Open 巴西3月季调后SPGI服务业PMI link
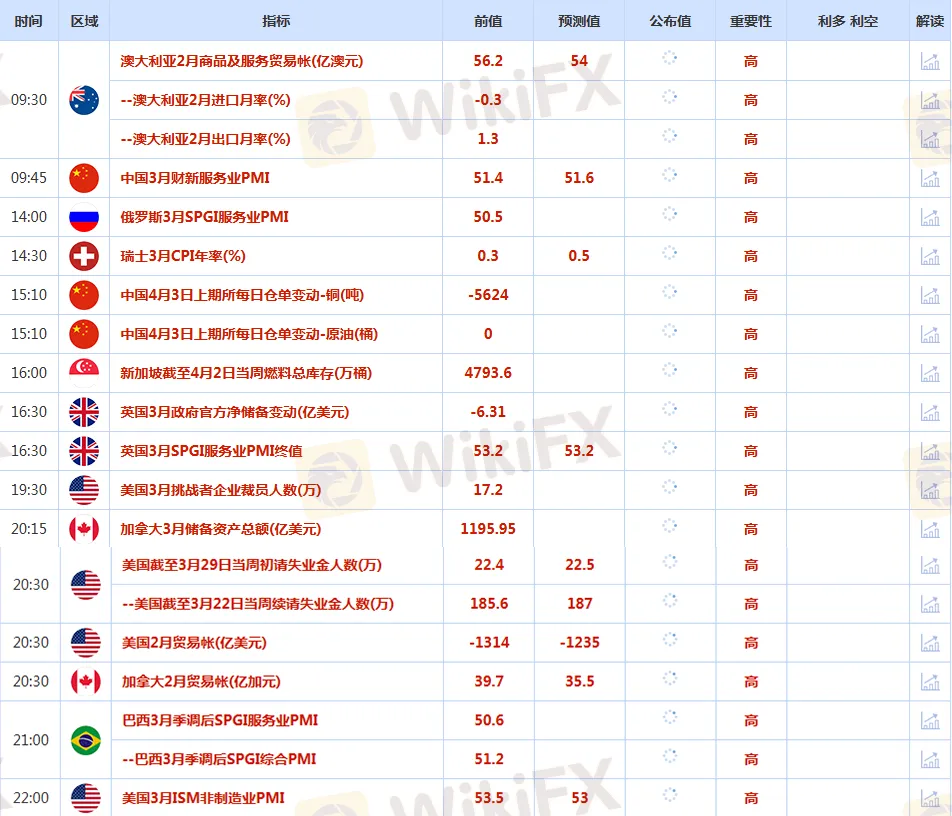The height and width of the screenshot is (816, 952). click(219, 720)
